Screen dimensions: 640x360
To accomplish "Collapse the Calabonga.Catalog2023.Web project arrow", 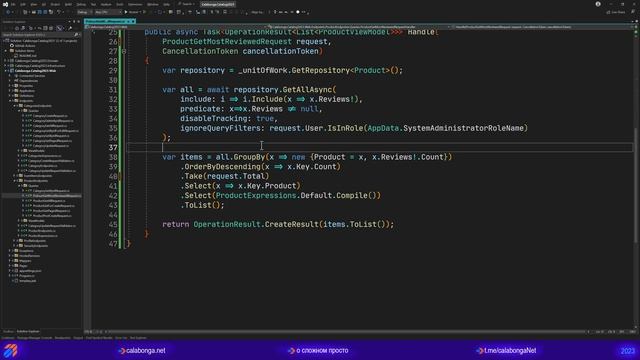I will (x=6, y=71).
